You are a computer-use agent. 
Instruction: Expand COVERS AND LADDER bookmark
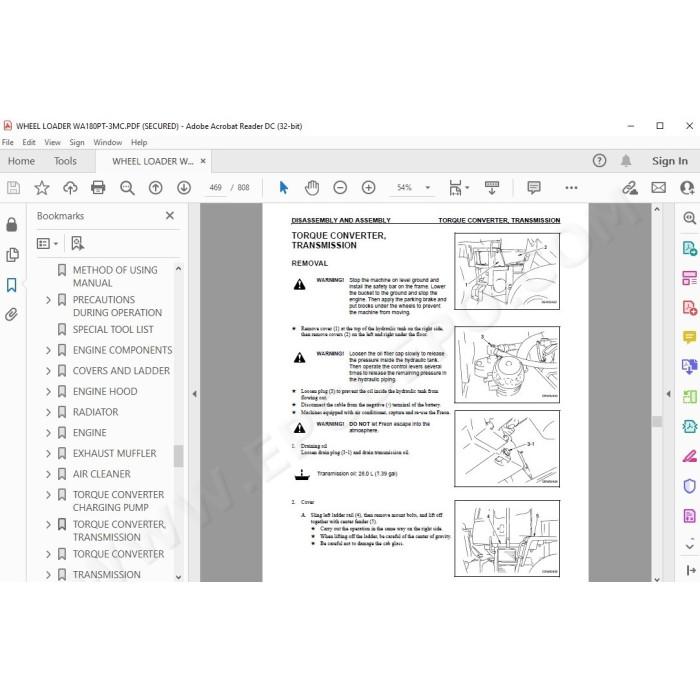tap(48, 371)
